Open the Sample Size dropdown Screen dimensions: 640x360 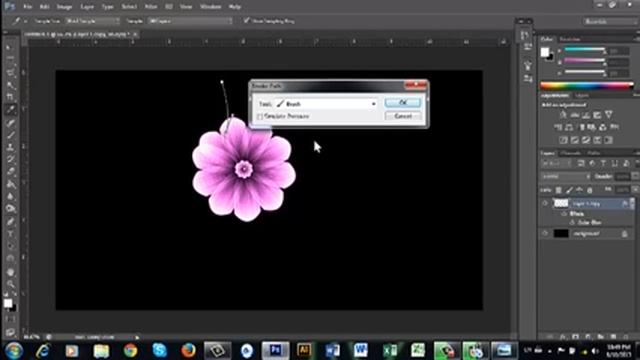[93, 20]
